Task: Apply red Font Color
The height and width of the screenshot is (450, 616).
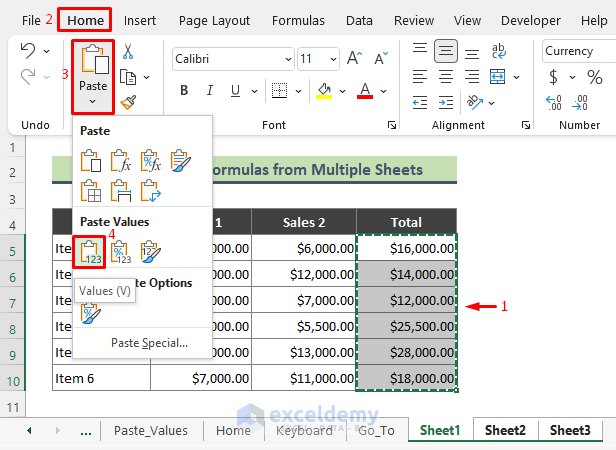Action: tap(365, 91)
